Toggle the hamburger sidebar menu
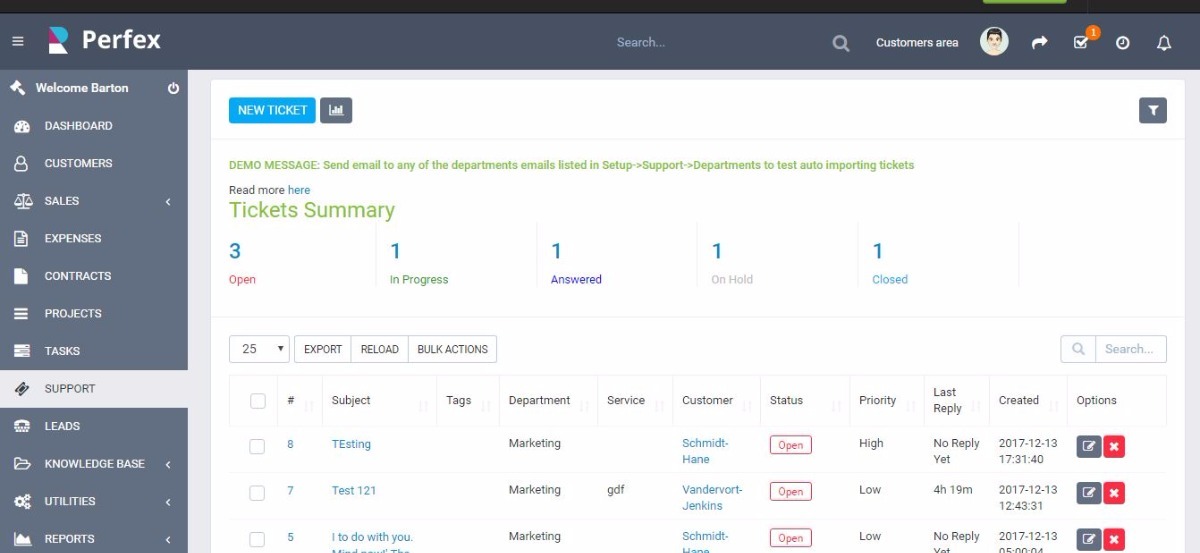The height and width of the screenshot is (553, 1200). click(x=17, y=42)
